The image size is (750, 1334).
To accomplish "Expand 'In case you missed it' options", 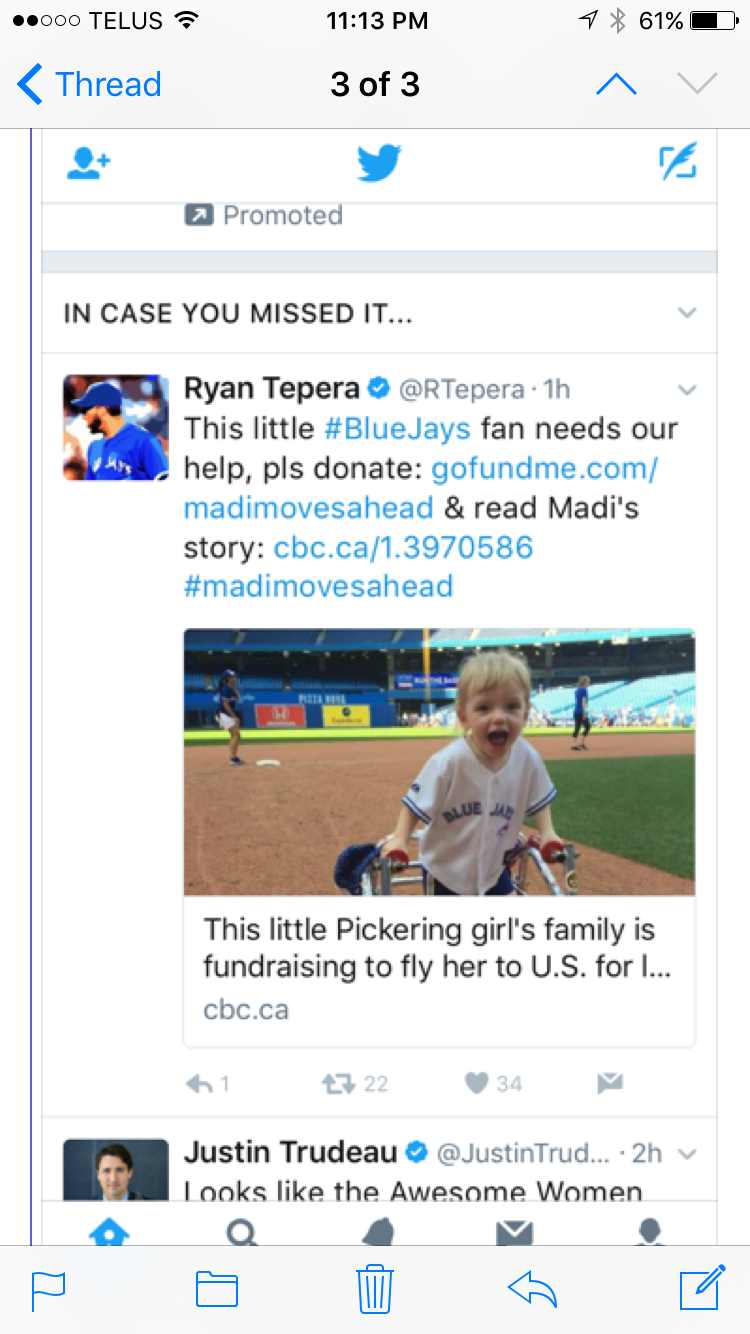I will pos(686,313).
